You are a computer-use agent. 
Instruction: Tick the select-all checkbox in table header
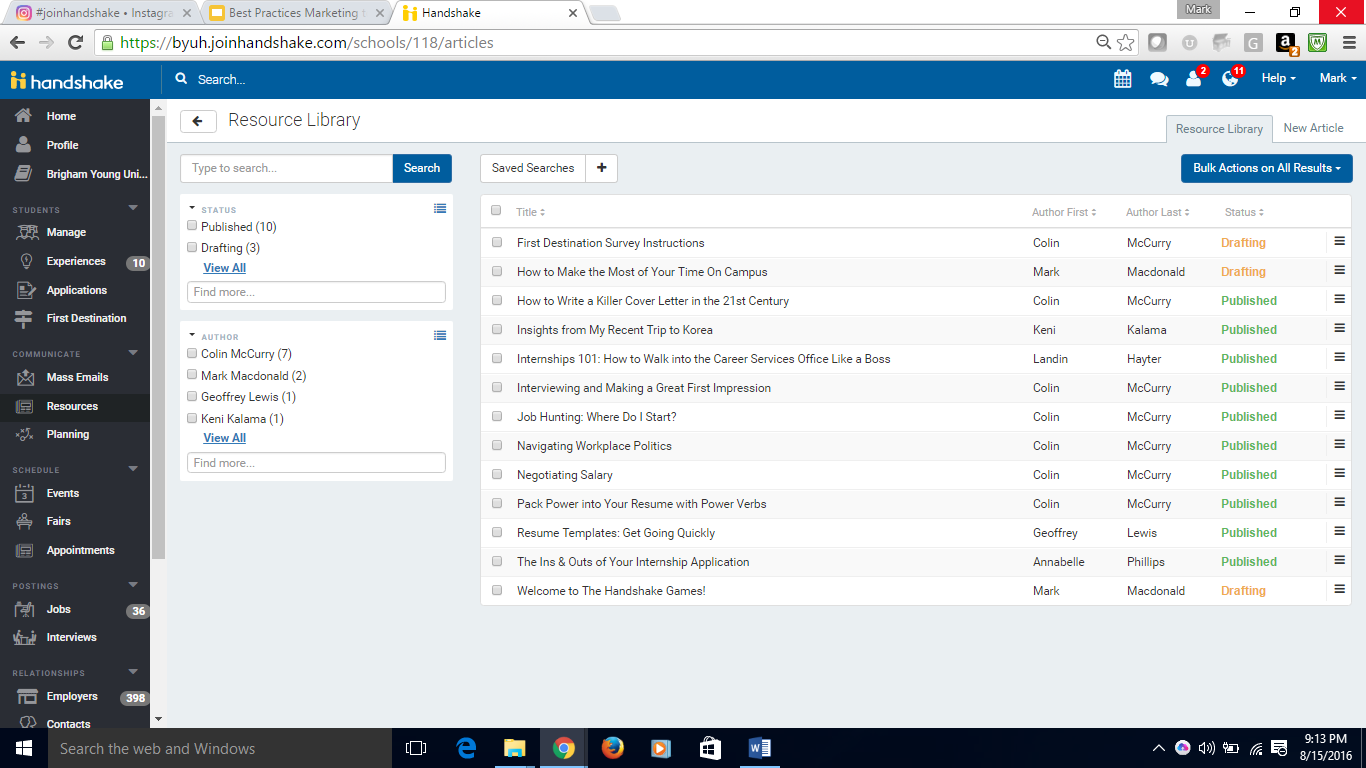click(x=496, y=211)
